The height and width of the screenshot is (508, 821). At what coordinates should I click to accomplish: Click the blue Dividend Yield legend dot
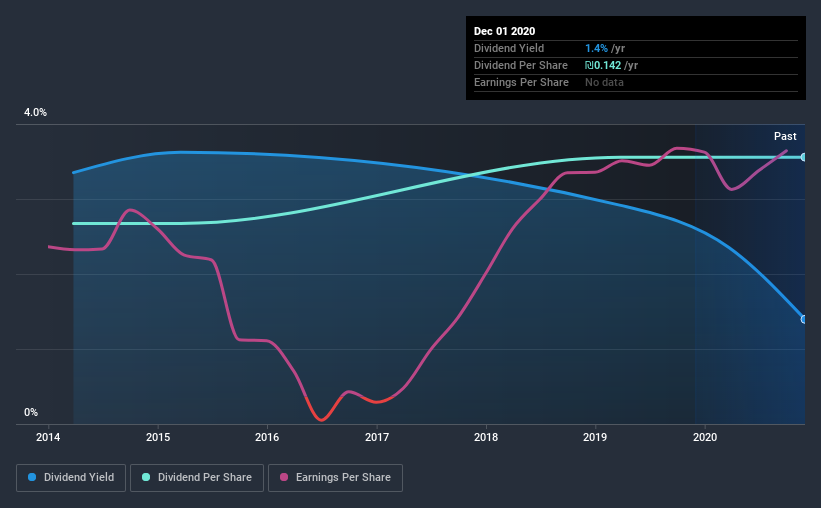tap(32, 477)
